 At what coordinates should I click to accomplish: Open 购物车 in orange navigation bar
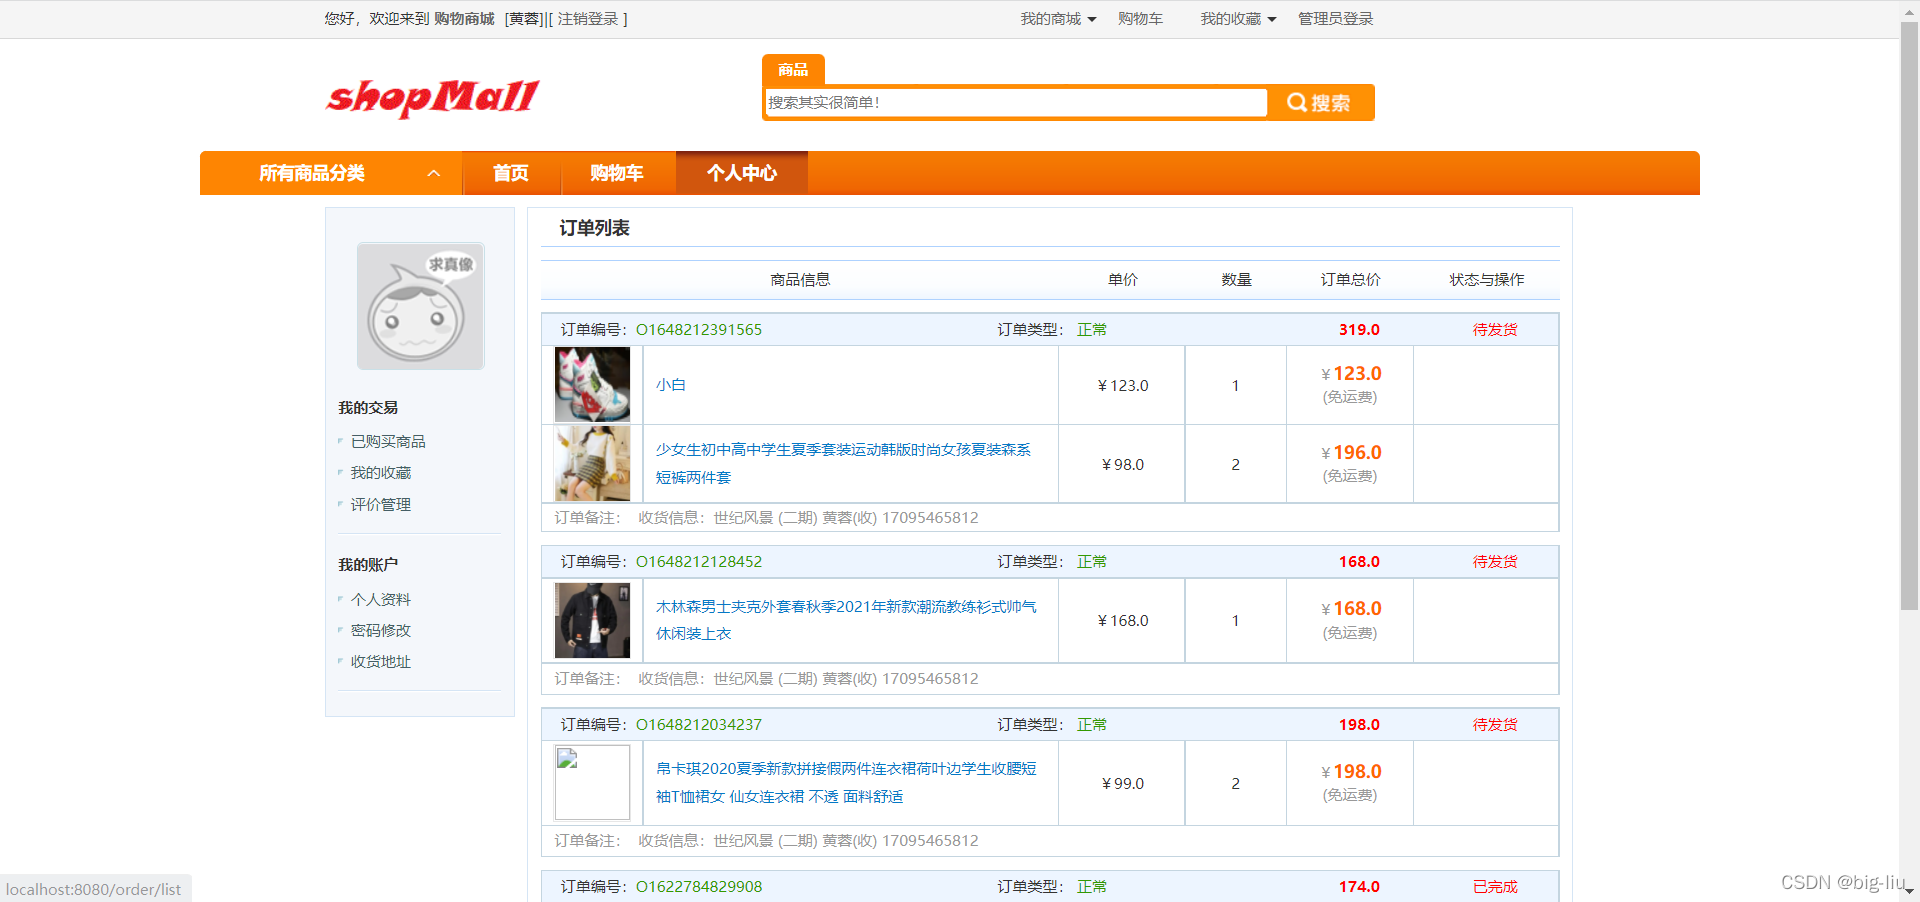617,173
